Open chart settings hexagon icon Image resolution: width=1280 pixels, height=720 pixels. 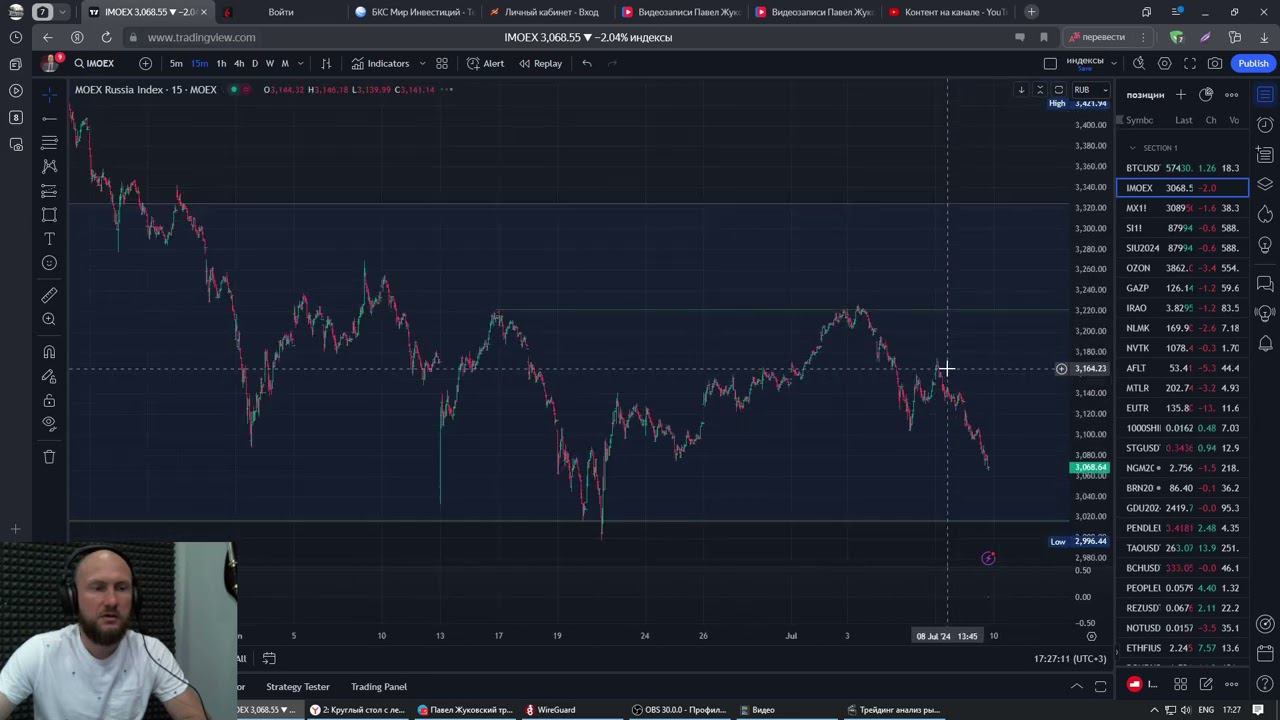pos(1164,63)
